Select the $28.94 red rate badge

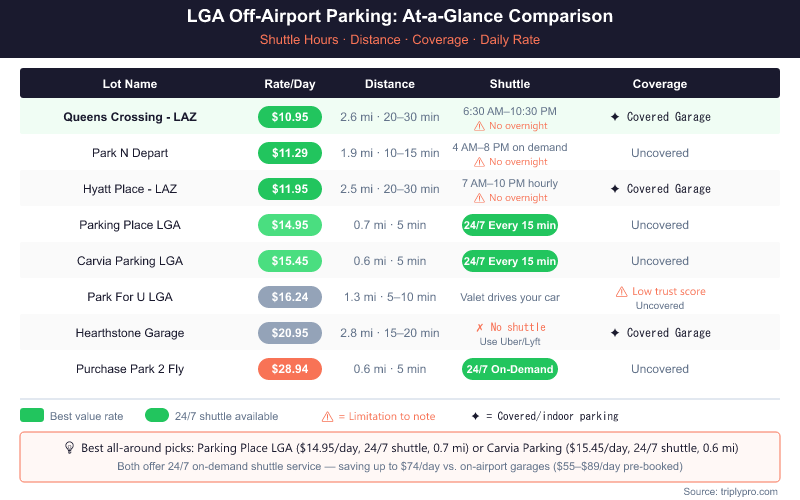[290, 369]
